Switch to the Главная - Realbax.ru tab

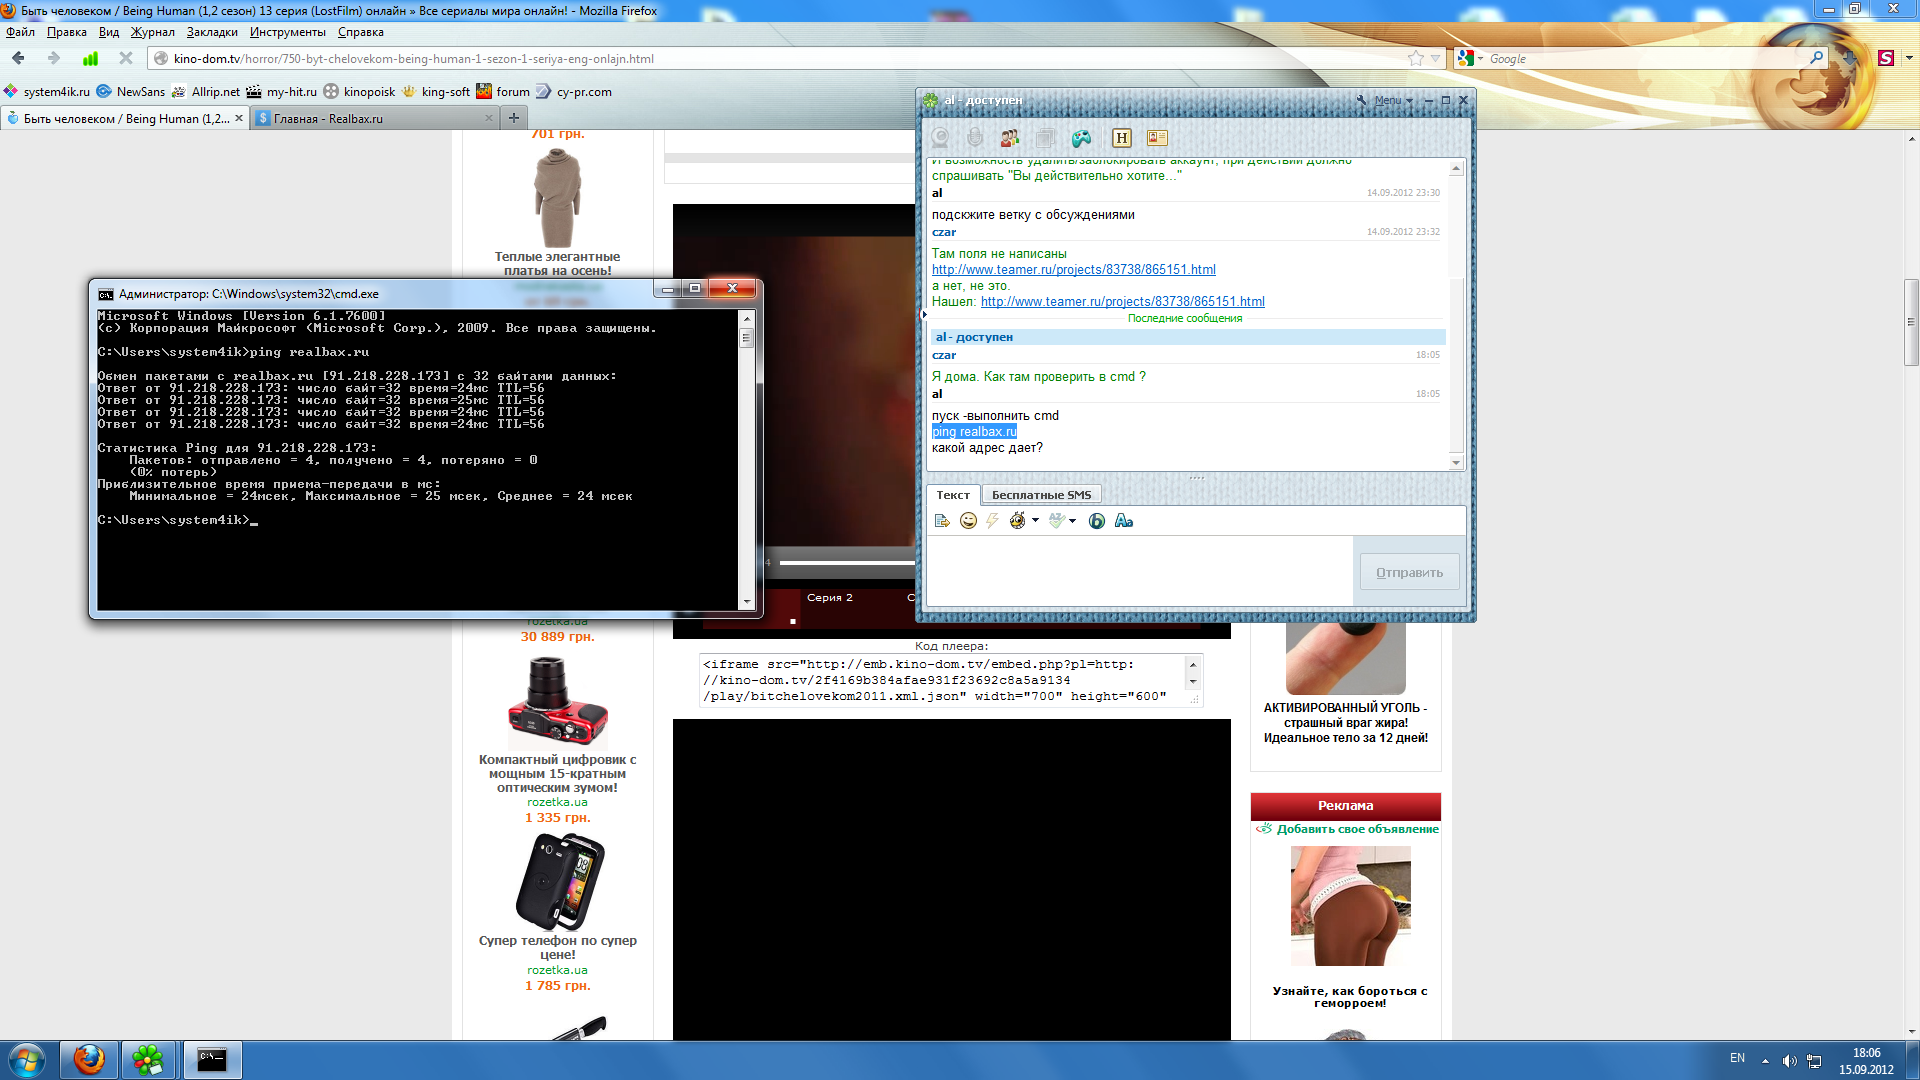point(328,118)
